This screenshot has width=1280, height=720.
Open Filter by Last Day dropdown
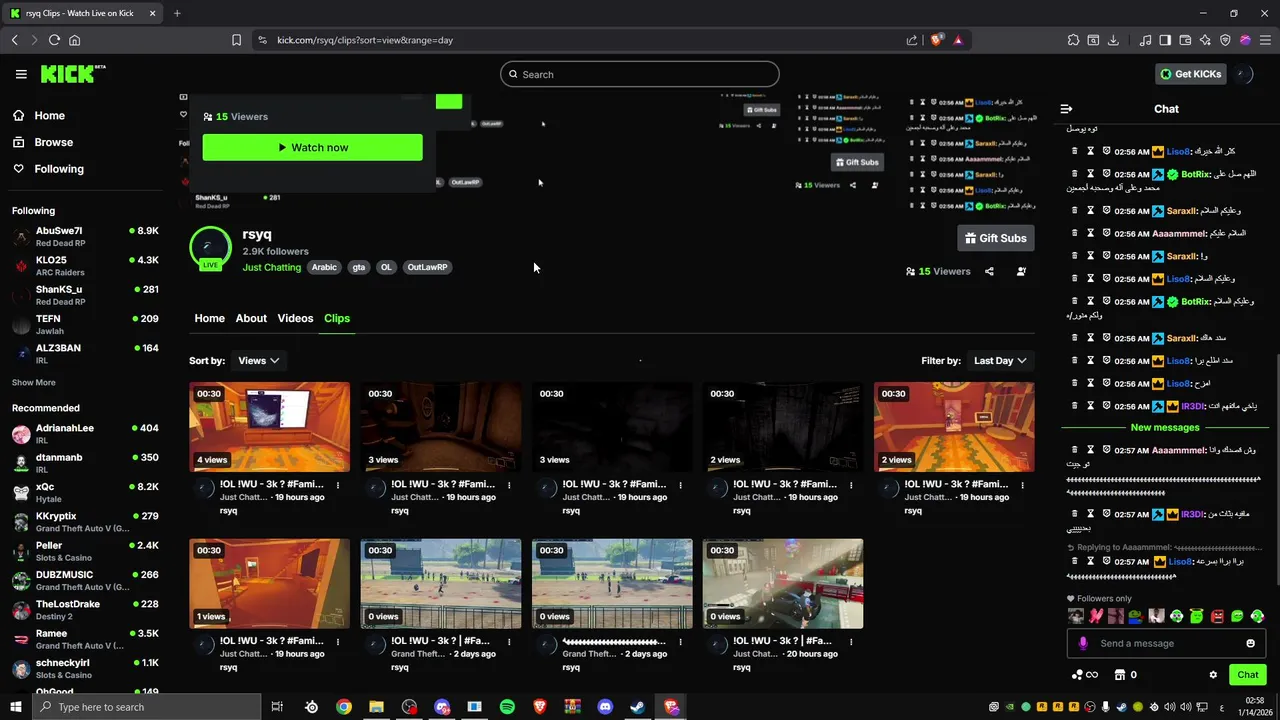1000,360
